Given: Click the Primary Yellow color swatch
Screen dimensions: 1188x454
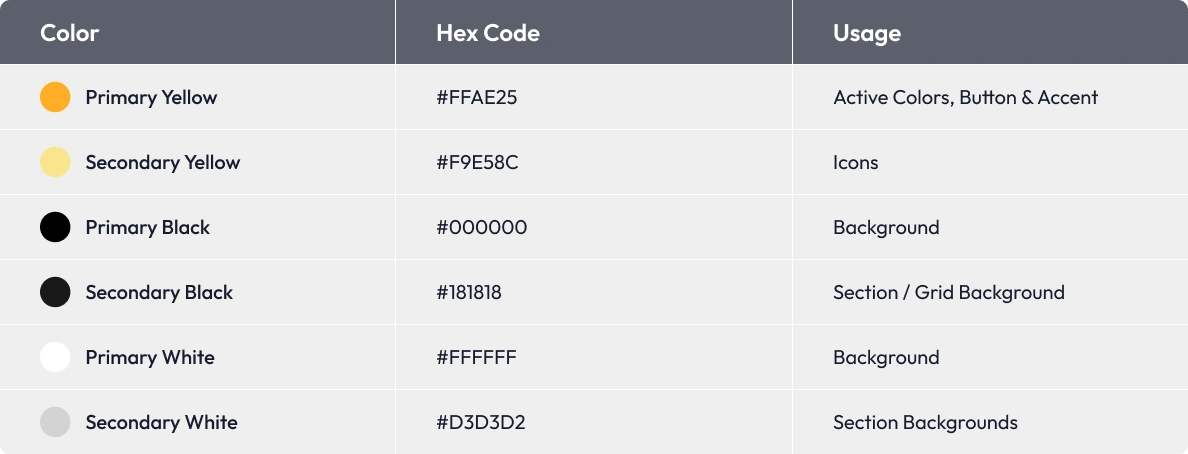Looking at the screenshot, I should (55, 97).
